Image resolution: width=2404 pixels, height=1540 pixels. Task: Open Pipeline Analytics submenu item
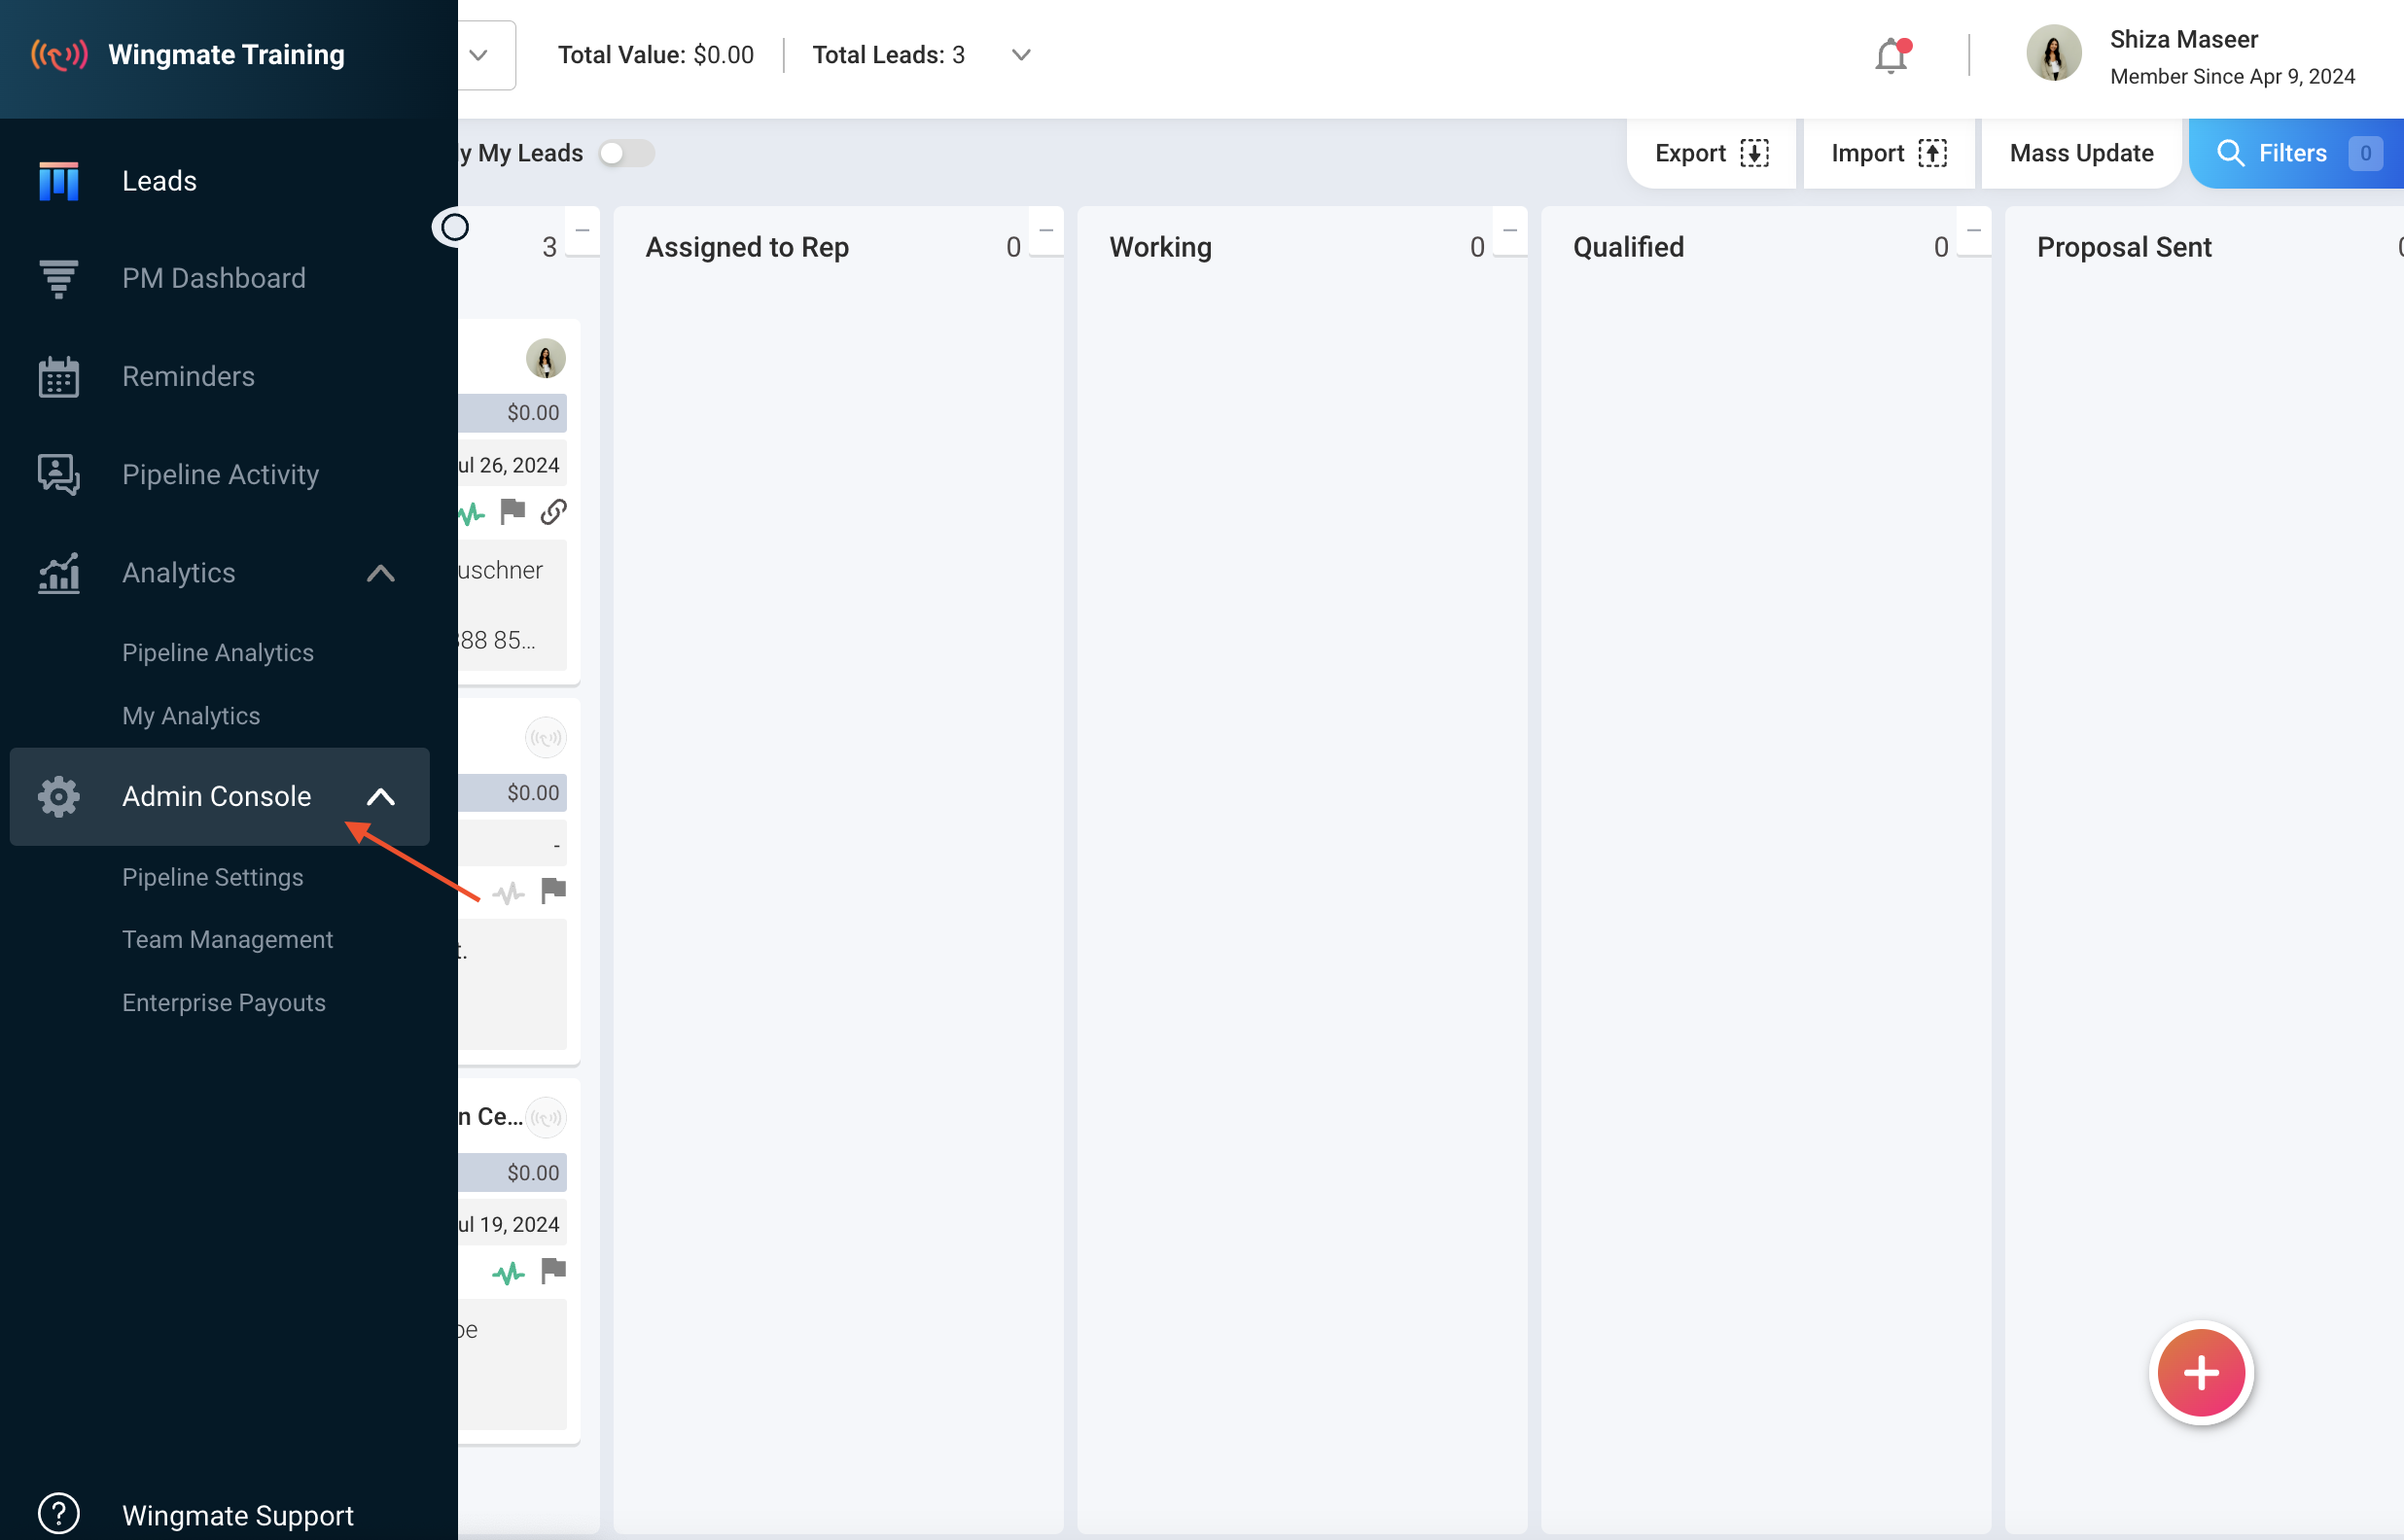(x=218, y=652)
